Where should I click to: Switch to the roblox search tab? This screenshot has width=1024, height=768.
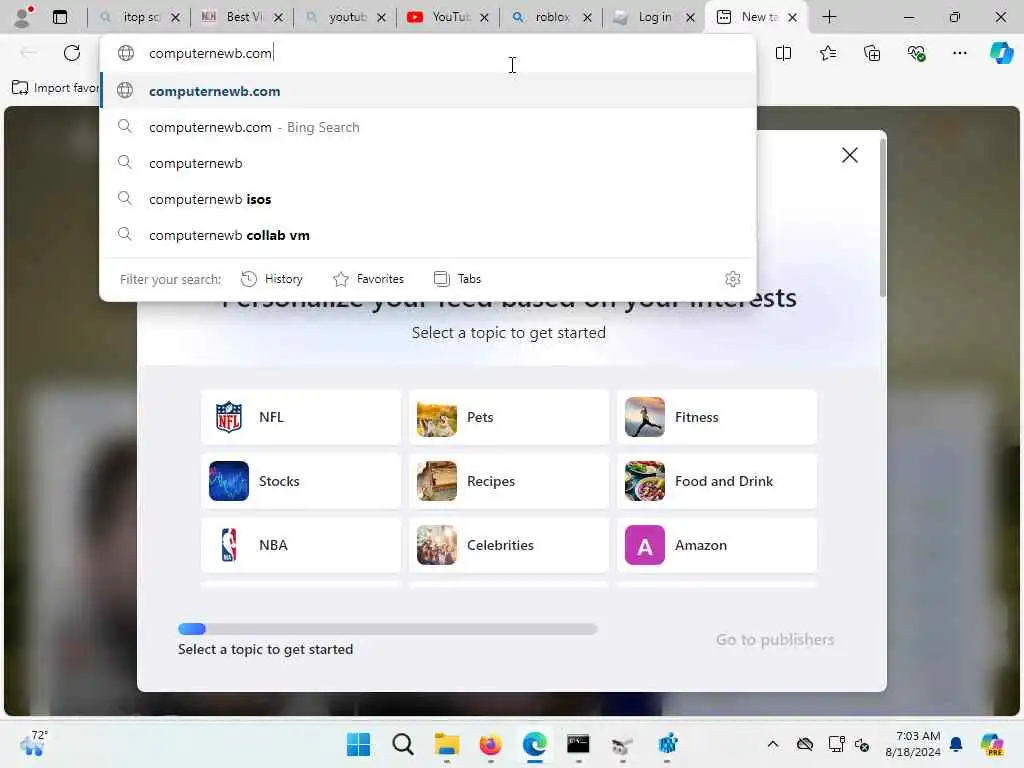[x=551, y=17]
